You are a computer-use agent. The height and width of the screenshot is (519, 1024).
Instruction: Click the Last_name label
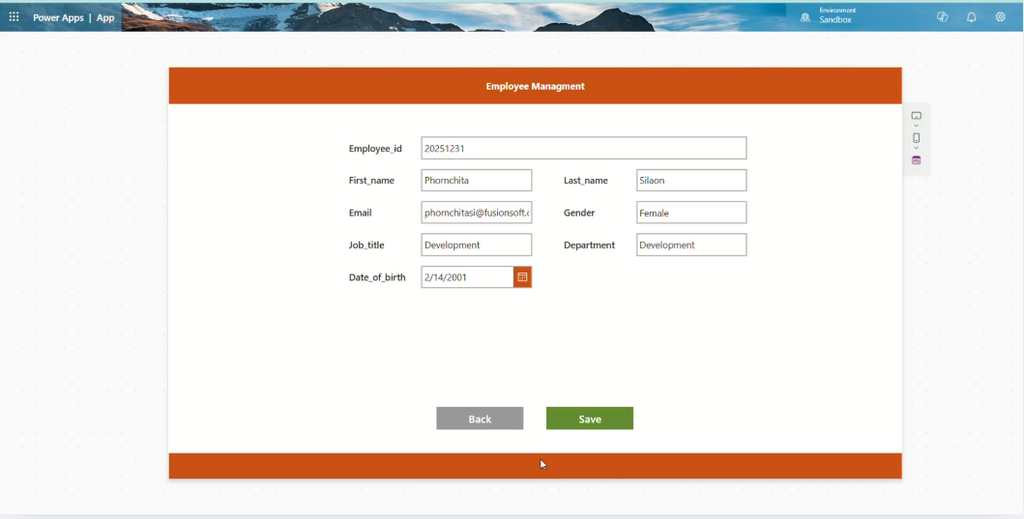(x=586, y=181)
